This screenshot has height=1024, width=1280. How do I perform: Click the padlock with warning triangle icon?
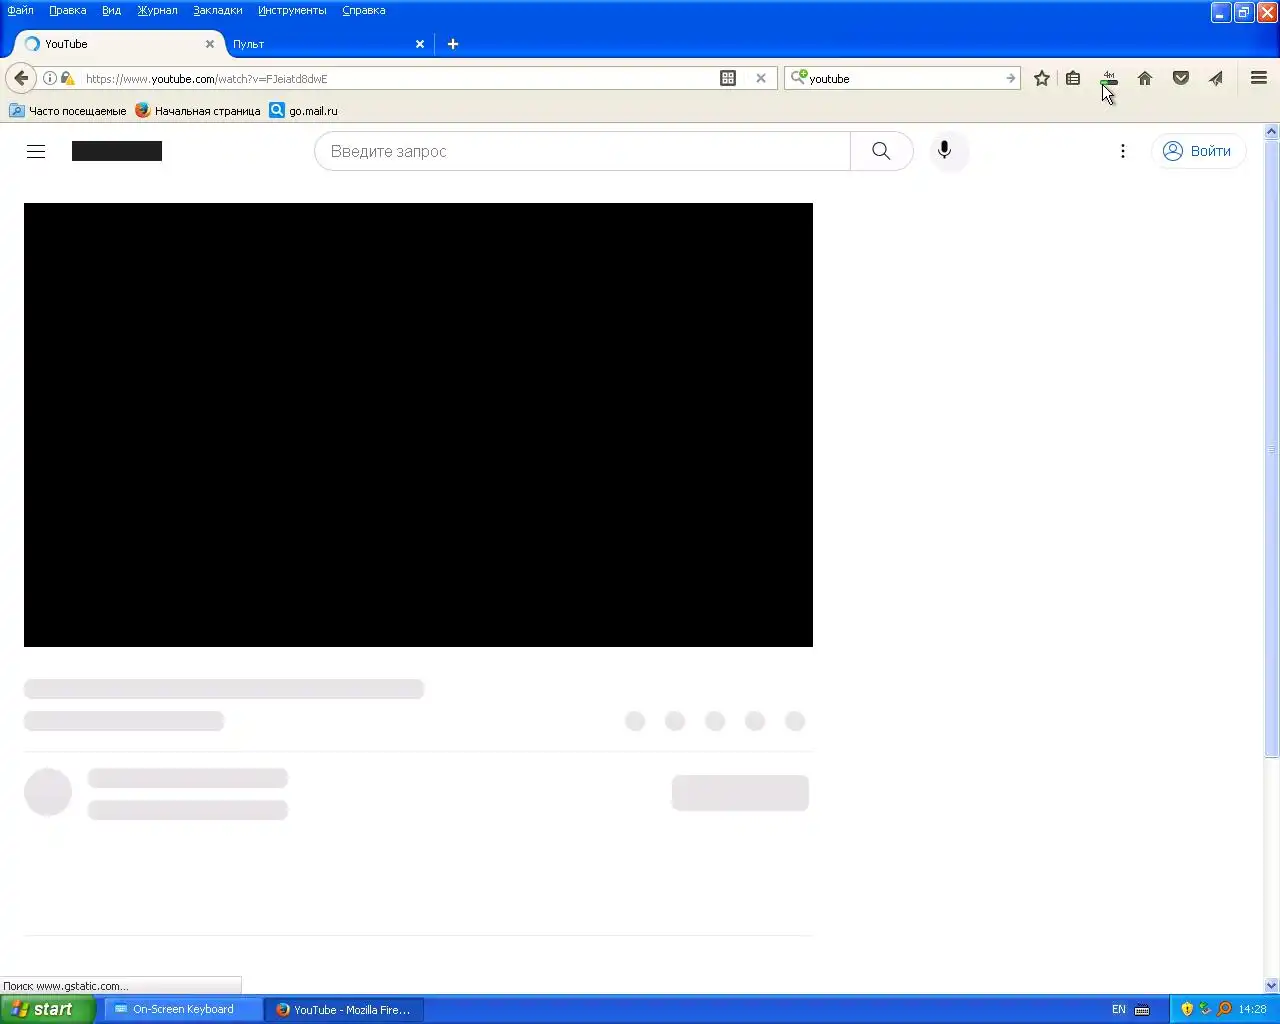pyautogui.click(x=67, y=78)
